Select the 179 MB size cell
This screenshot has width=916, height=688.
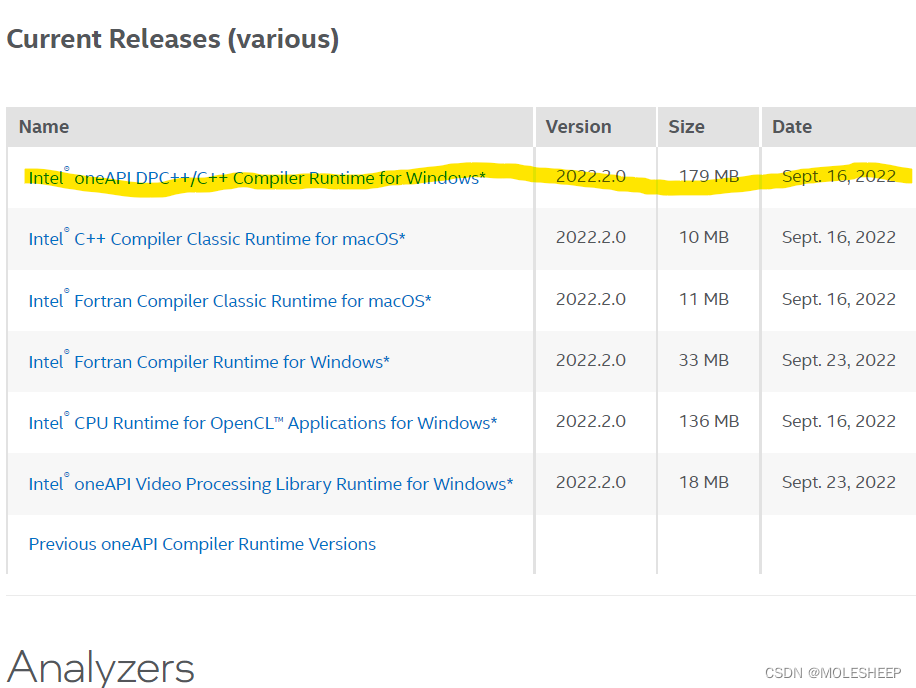[709, 176]
